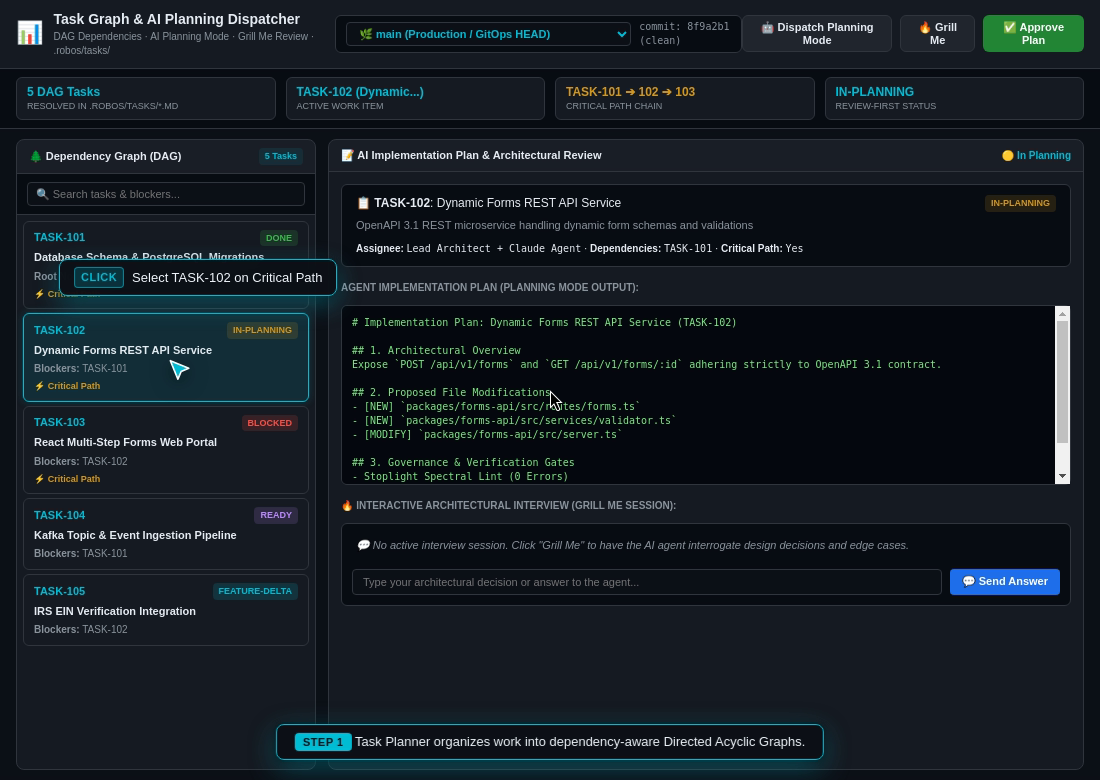Open the main branch selector dropdown
Screen dimensions: 1100x780
pos(488,34)
